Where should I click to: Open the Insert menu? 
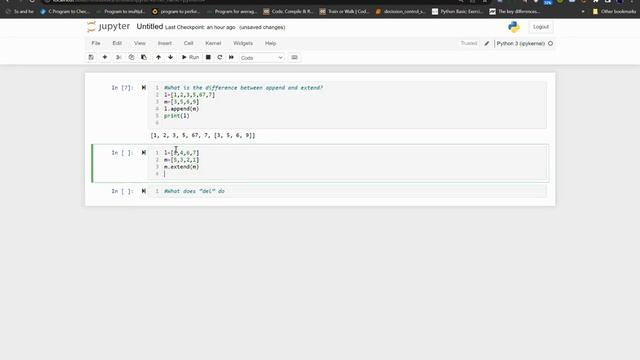click(165, 43)
